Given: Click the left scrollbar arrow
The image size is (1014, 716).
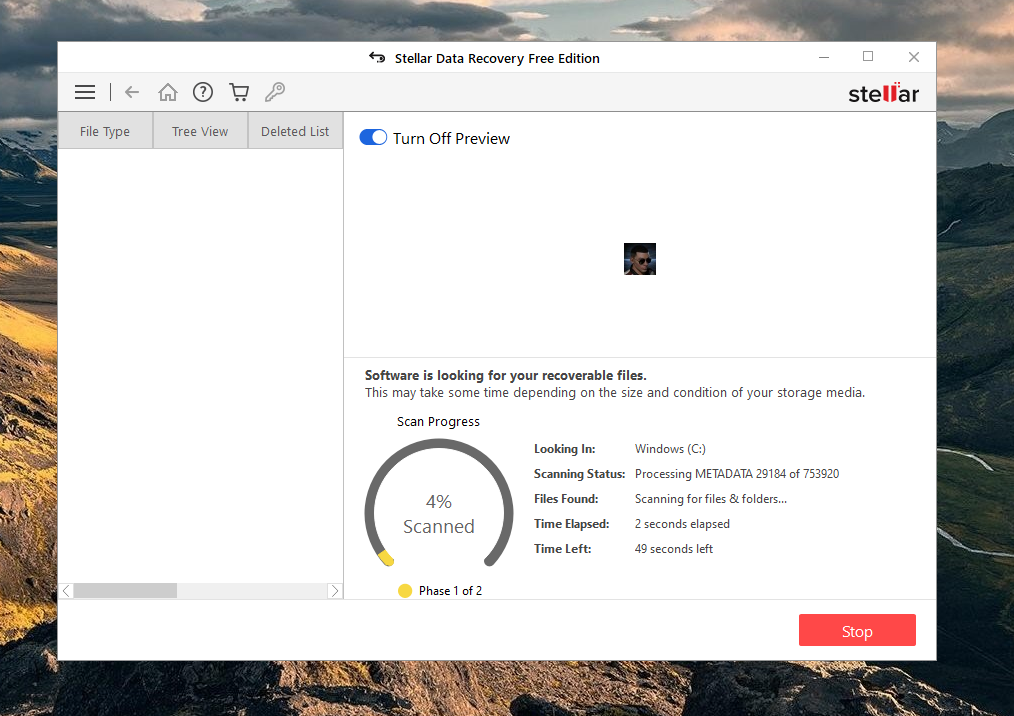Looking at the screenshot, I should pos(66,591).
